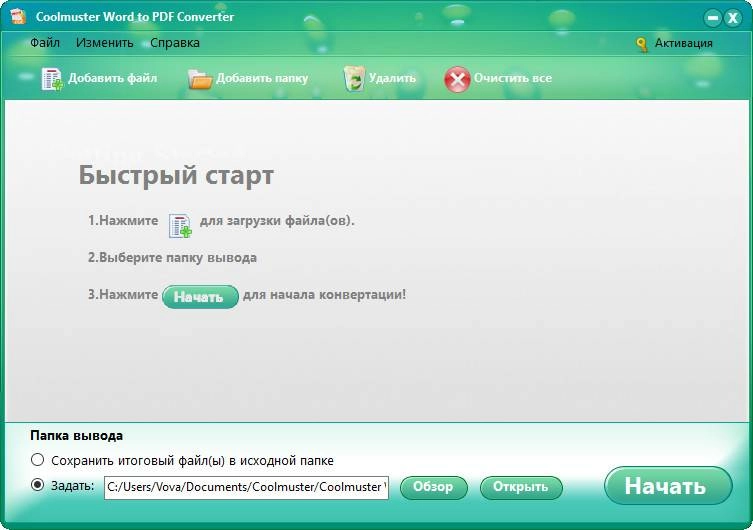Open the Файл menu

[45, 43]
